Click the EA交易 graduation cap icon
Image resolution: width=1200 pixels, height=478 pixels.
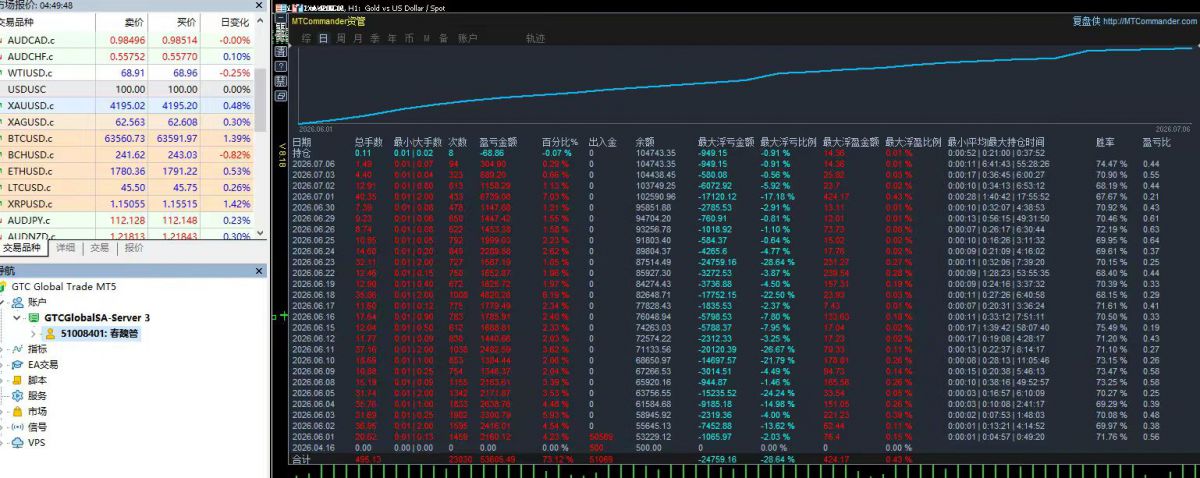click(x=15, y=365)
